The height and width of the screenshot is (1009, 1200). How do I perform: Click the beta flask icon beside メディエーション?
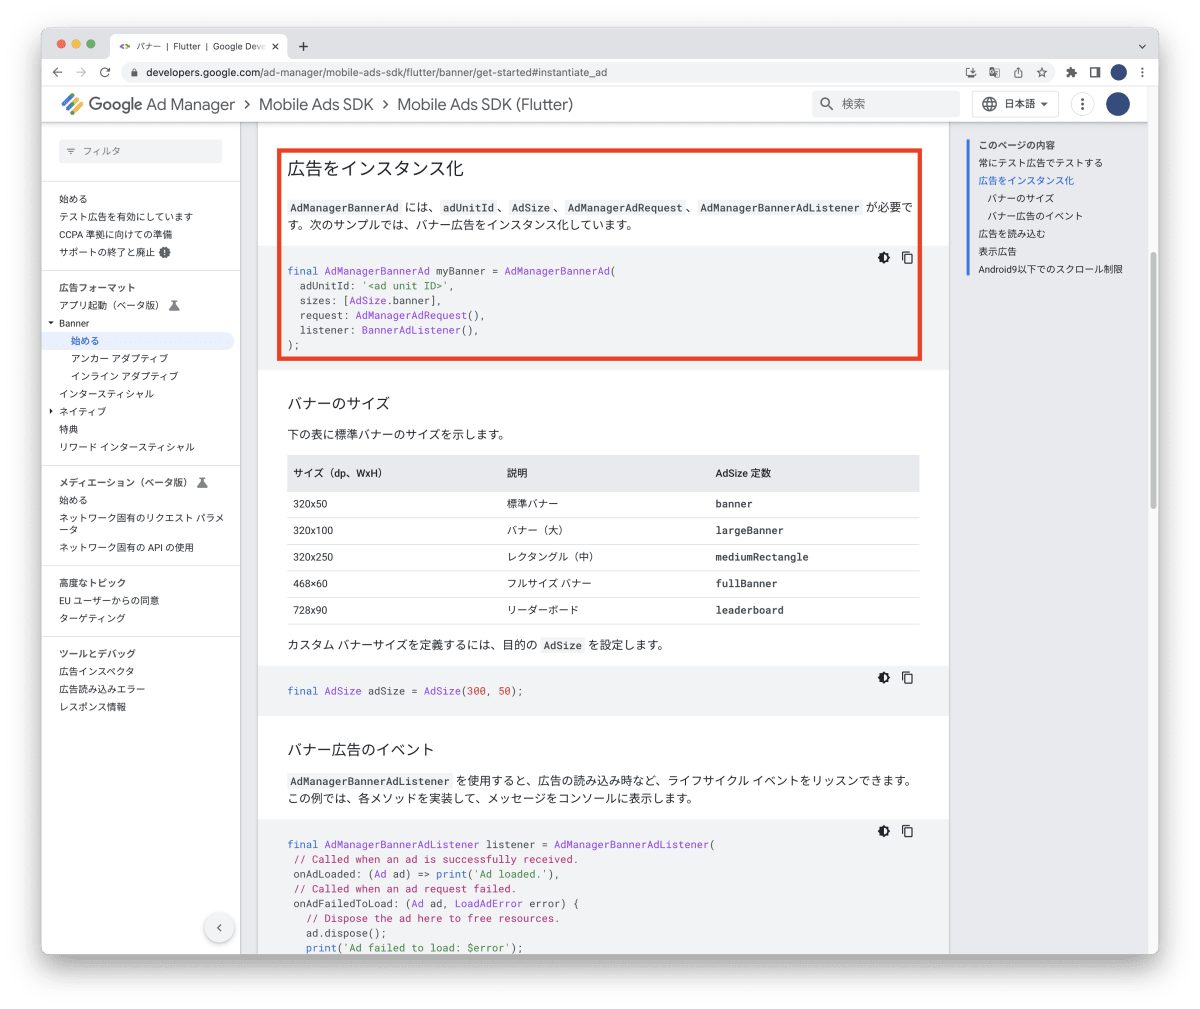tap(202, 482)
